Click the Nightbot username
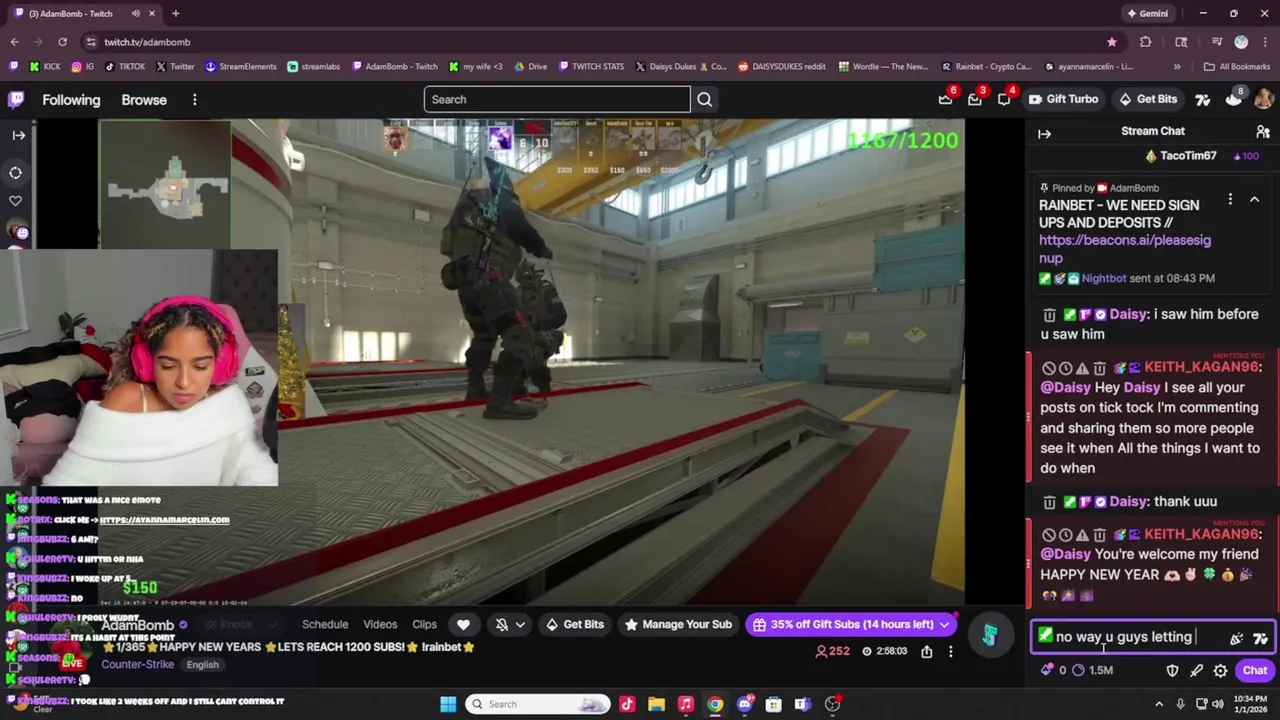 tap(1104, 278)
